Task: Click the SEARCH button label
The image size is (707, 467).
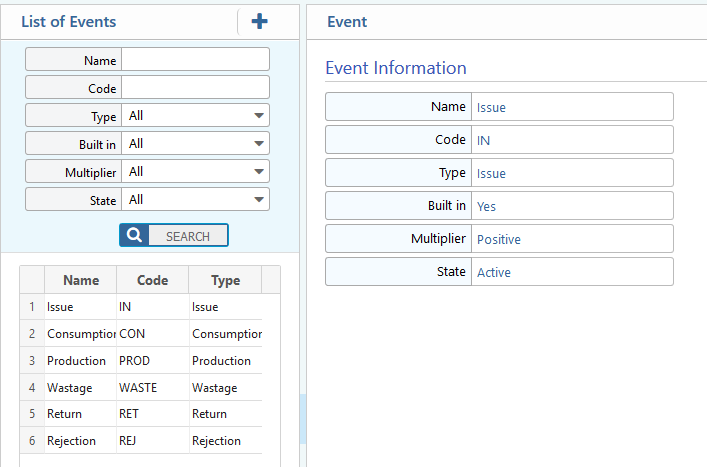Action: (188, 236)
